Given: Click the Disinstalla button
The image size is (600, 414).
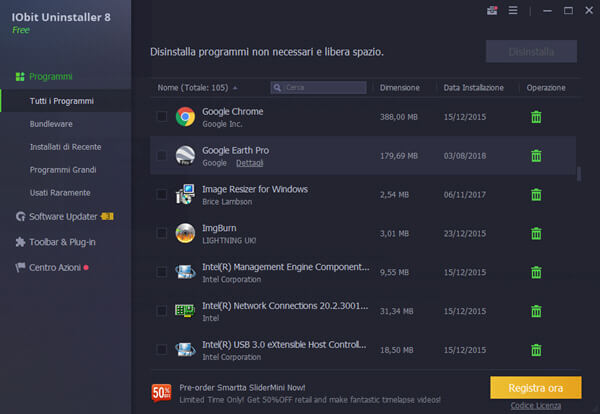Looking at the screenshot, I should [531, 51].
